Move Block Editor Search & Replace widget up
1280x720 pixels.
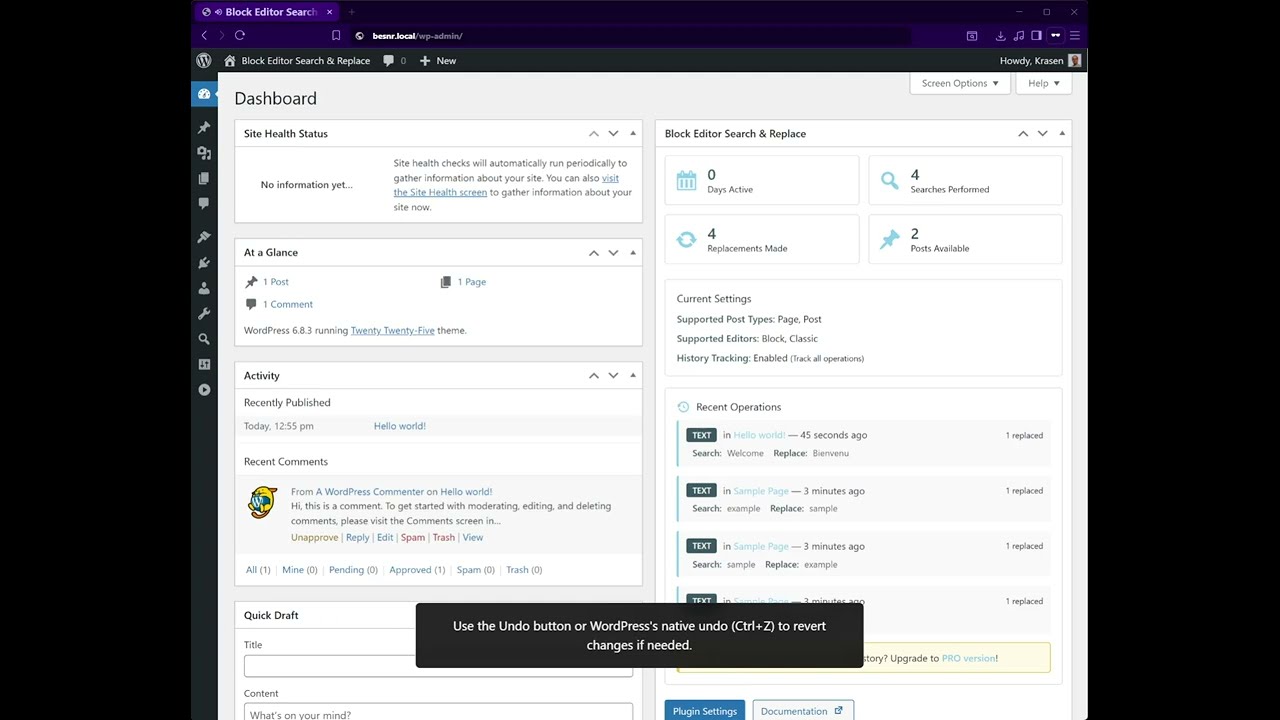(1023, 134)
